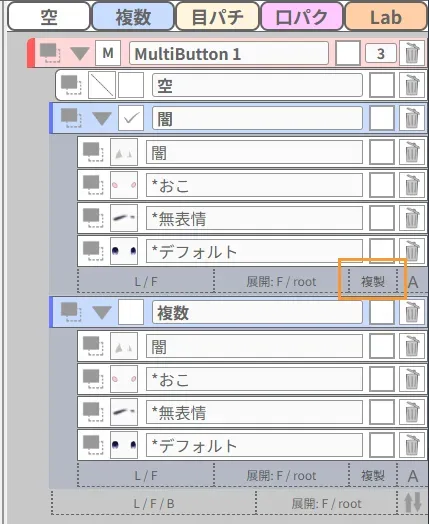Click 複製 under the 闇 group
429x524 pixels.
coord(373,282)
